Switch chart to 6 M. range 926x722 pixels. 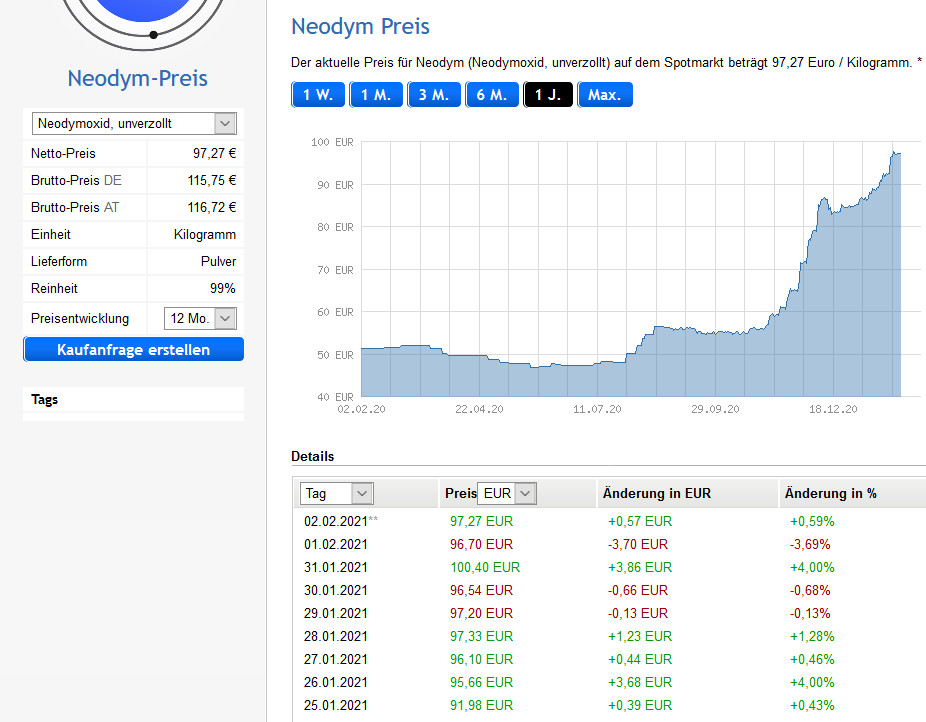[491, 94]
